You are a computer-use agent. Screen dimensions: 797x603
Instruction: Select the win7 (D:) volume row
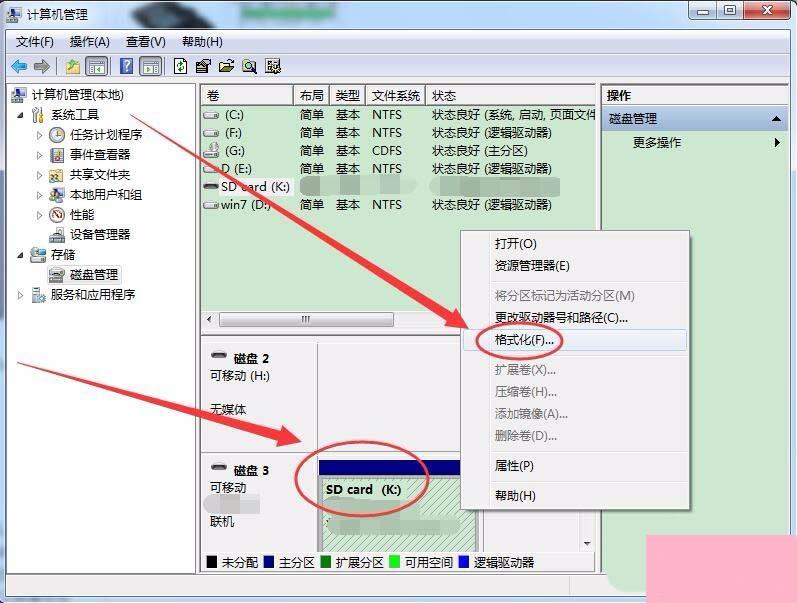tap(398, 205)
